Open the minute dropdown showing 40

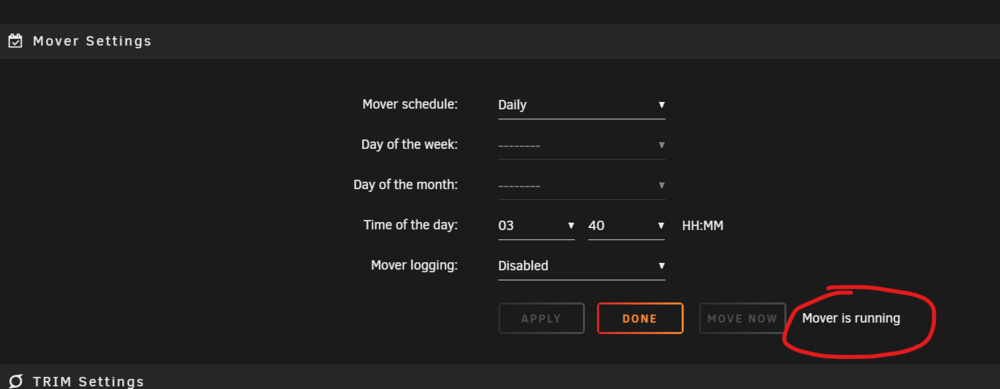pos(626,226)
